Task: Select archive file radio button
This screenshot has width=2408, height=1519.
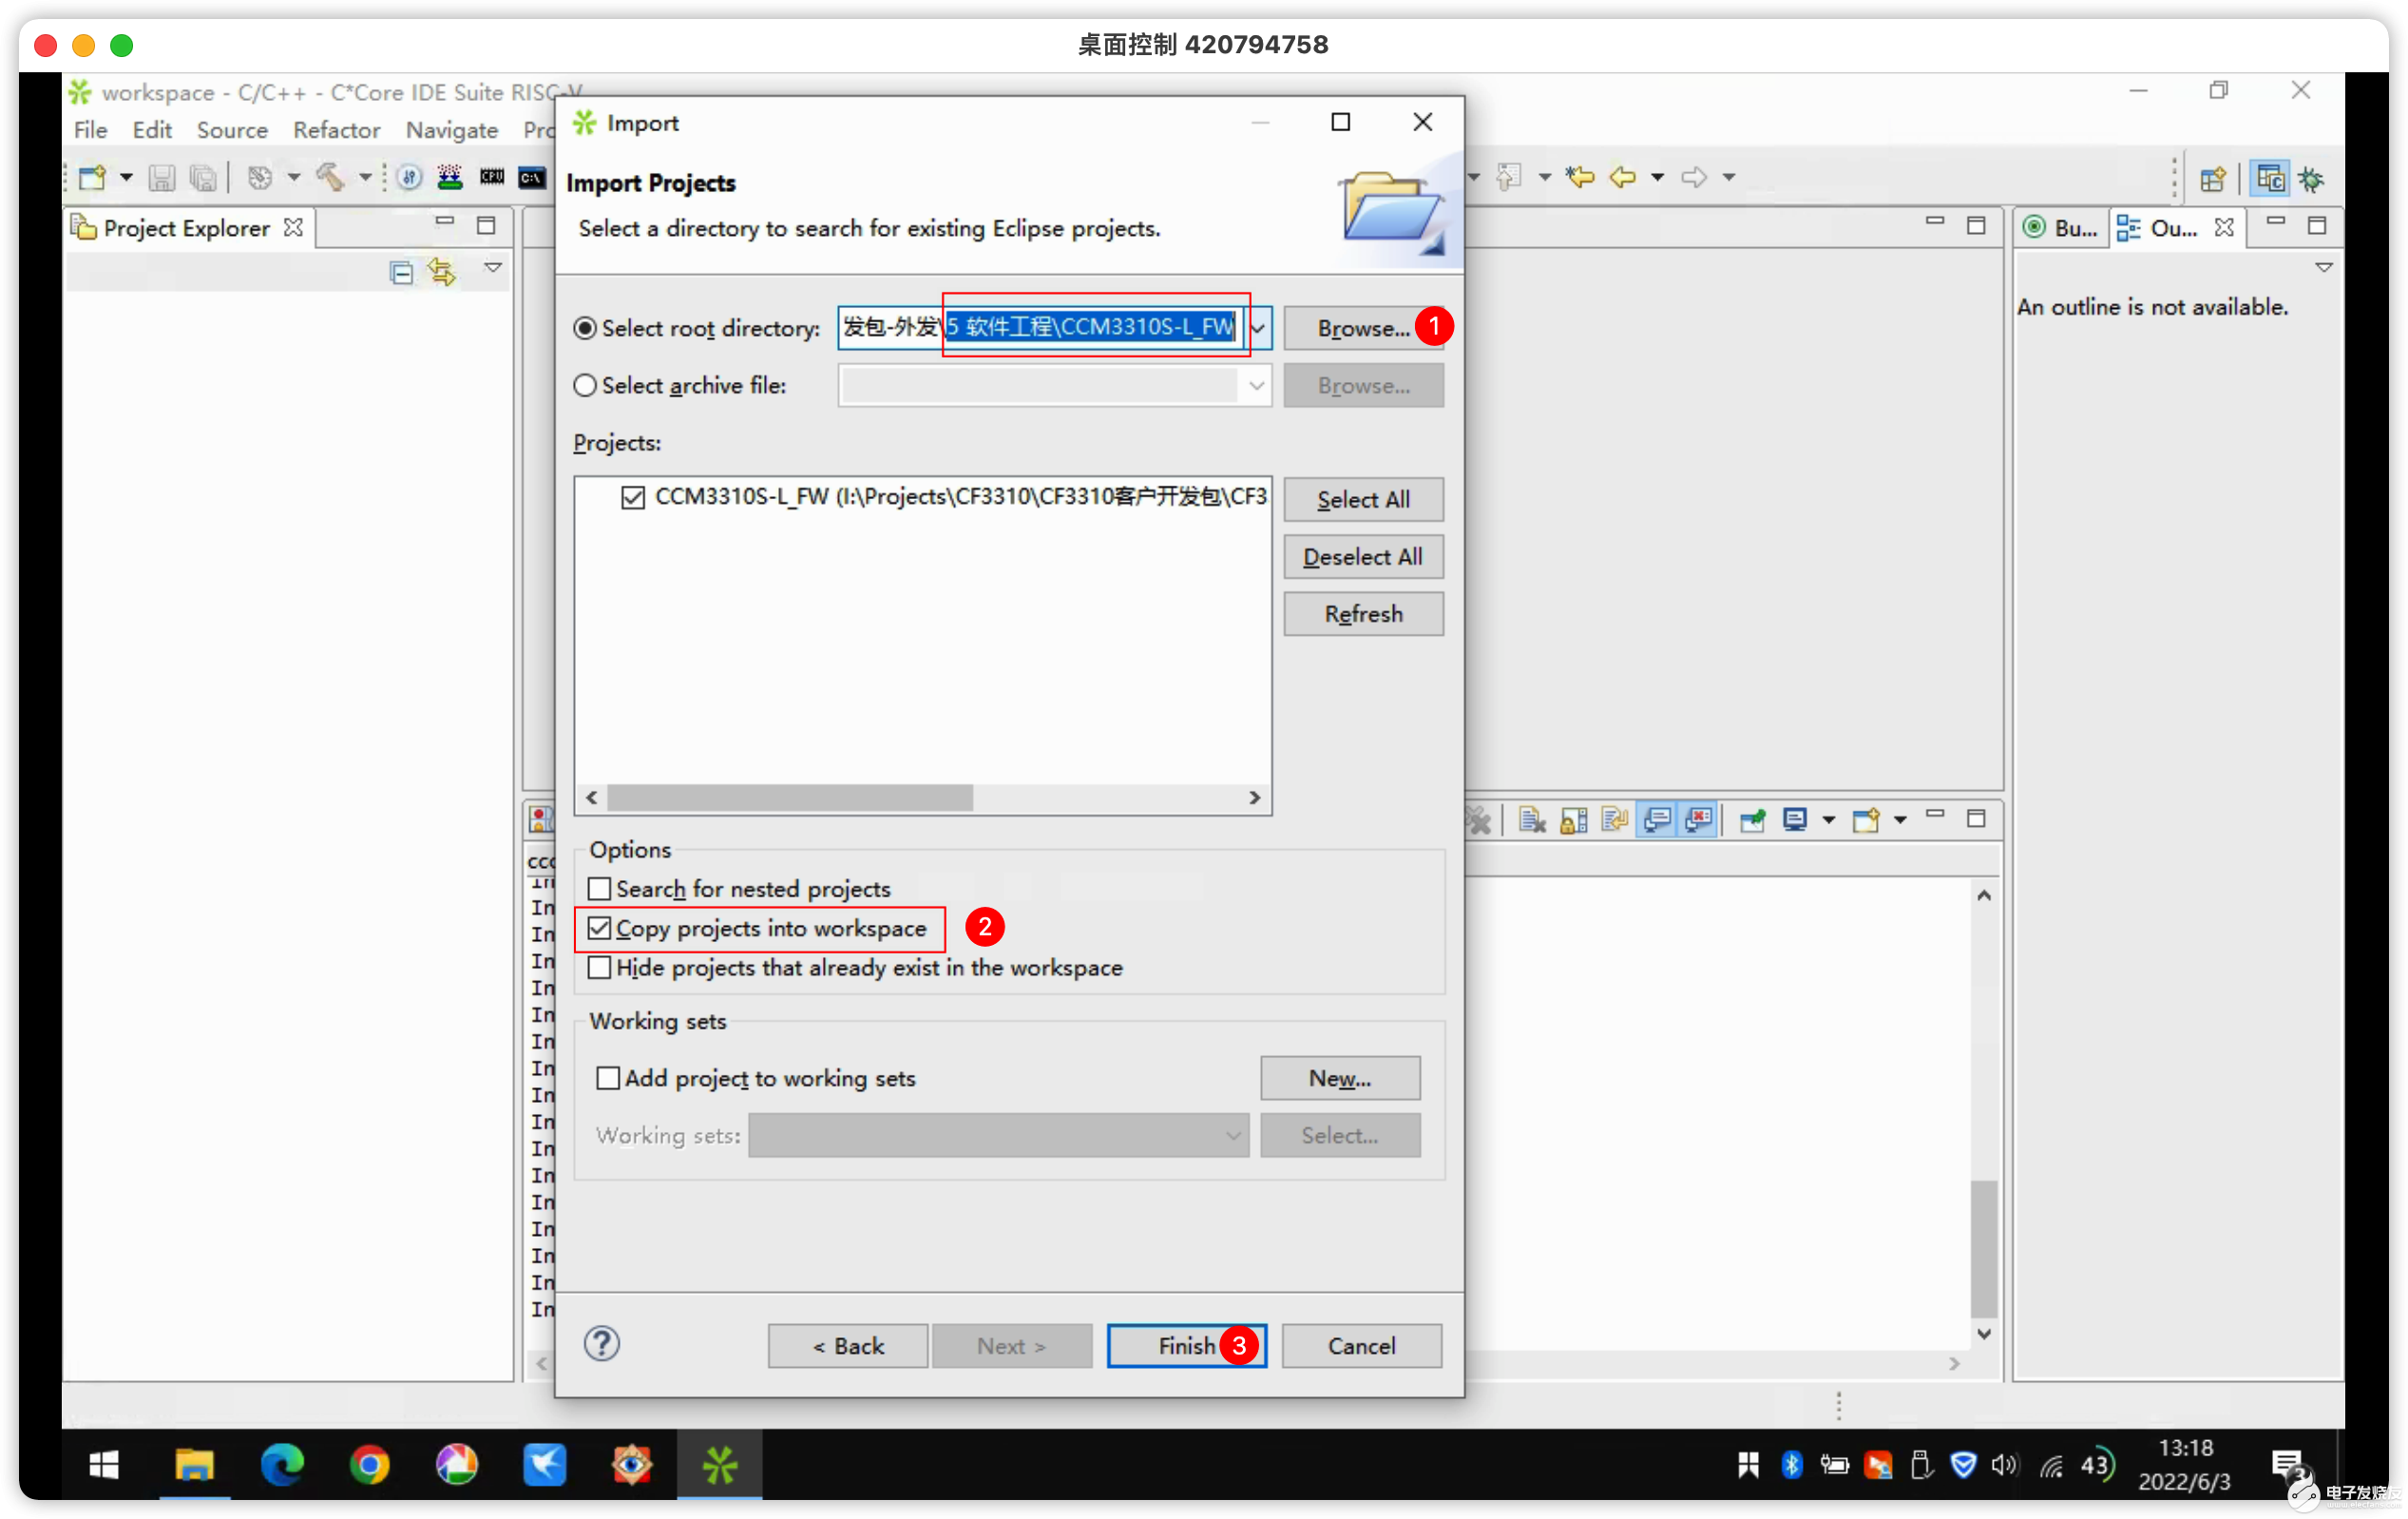Action: pos(585,385)
